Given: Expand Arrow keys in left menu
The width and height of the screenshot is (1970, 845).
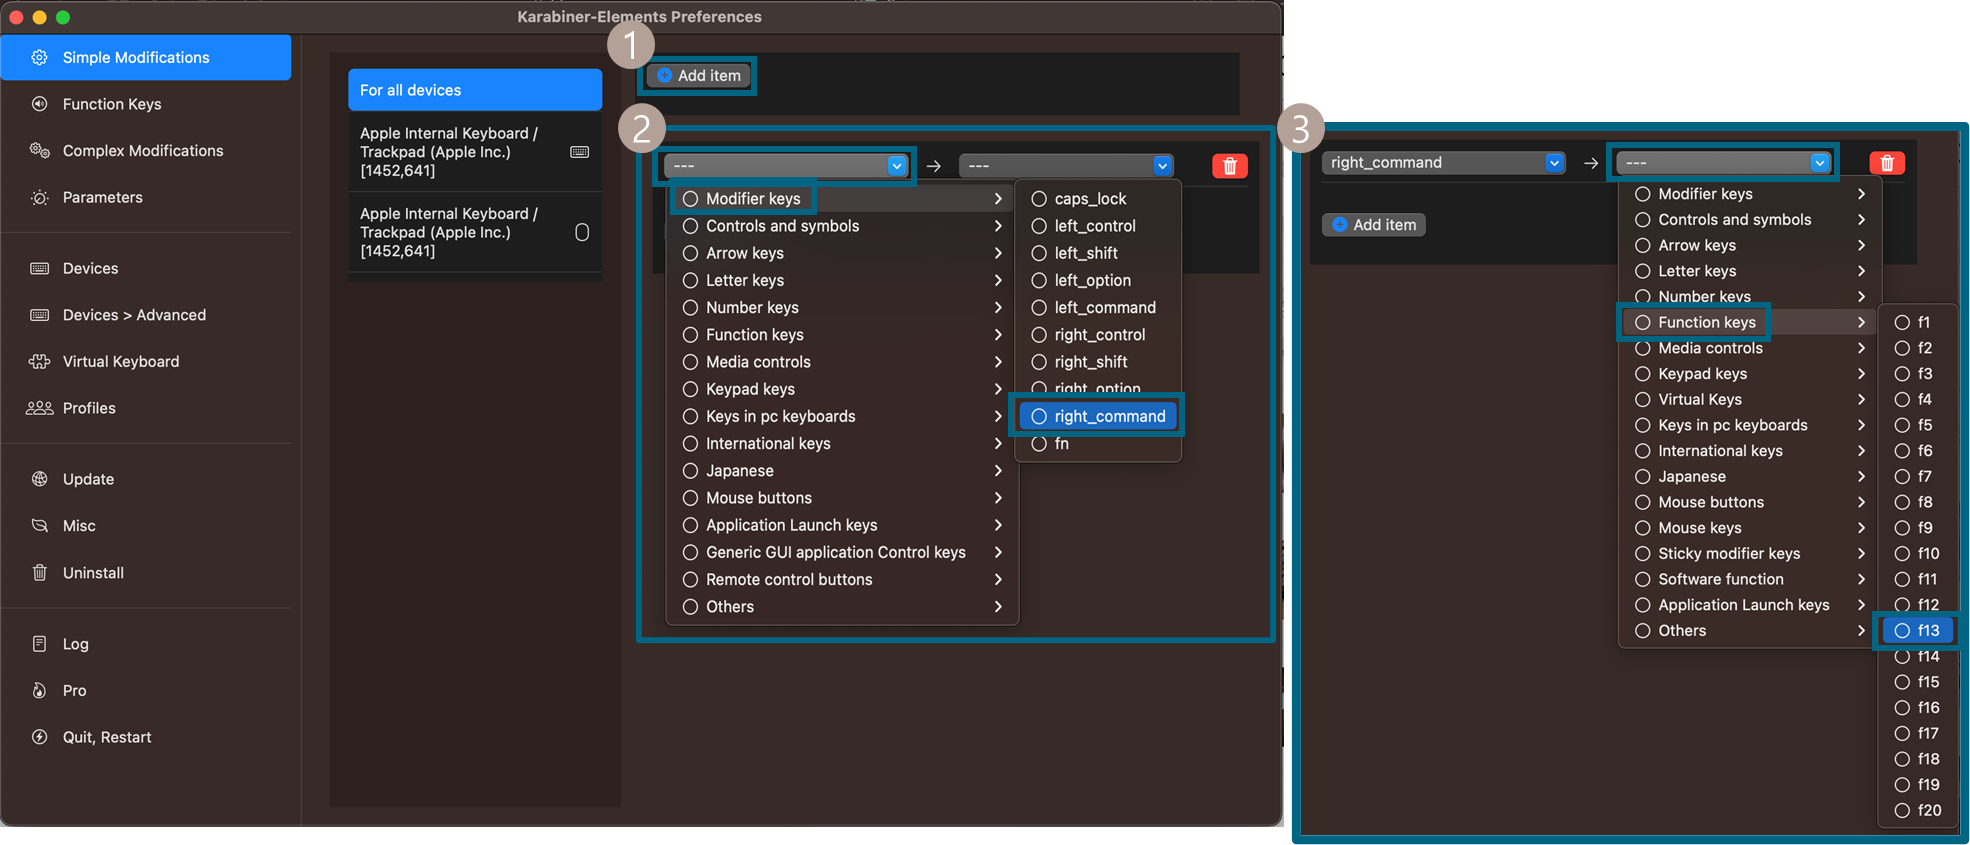Looking at the screenshot, I should [x=842, y=253].
